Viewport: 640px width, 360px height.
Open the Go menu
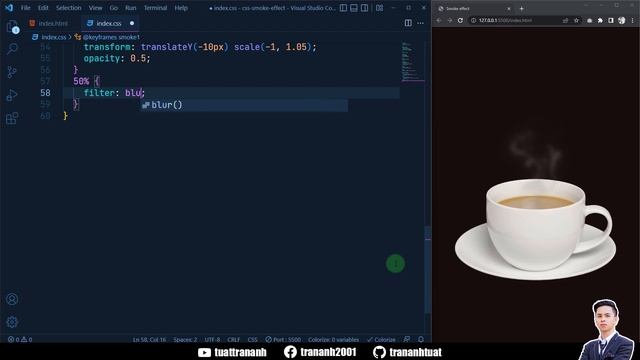coord(113,8)
